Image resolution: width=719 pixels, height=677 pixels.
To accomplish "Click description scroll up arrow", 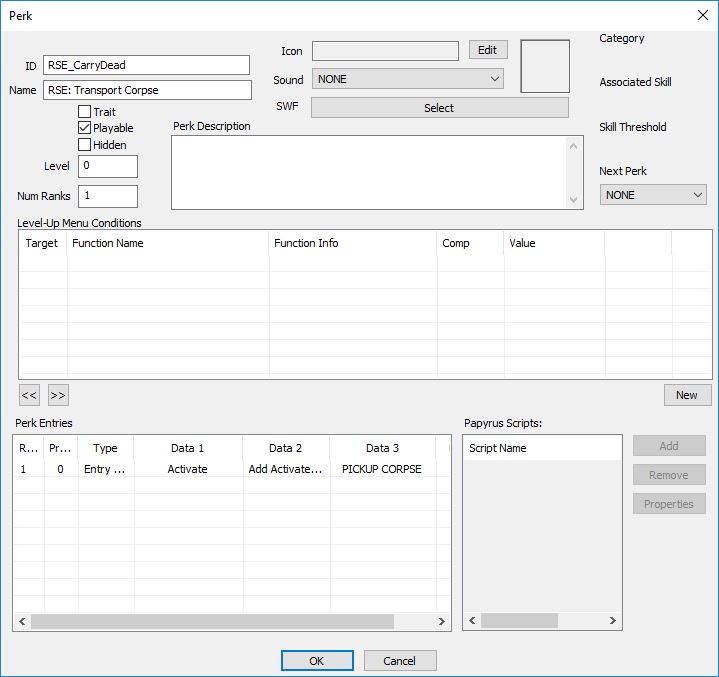I will [574, 146].
